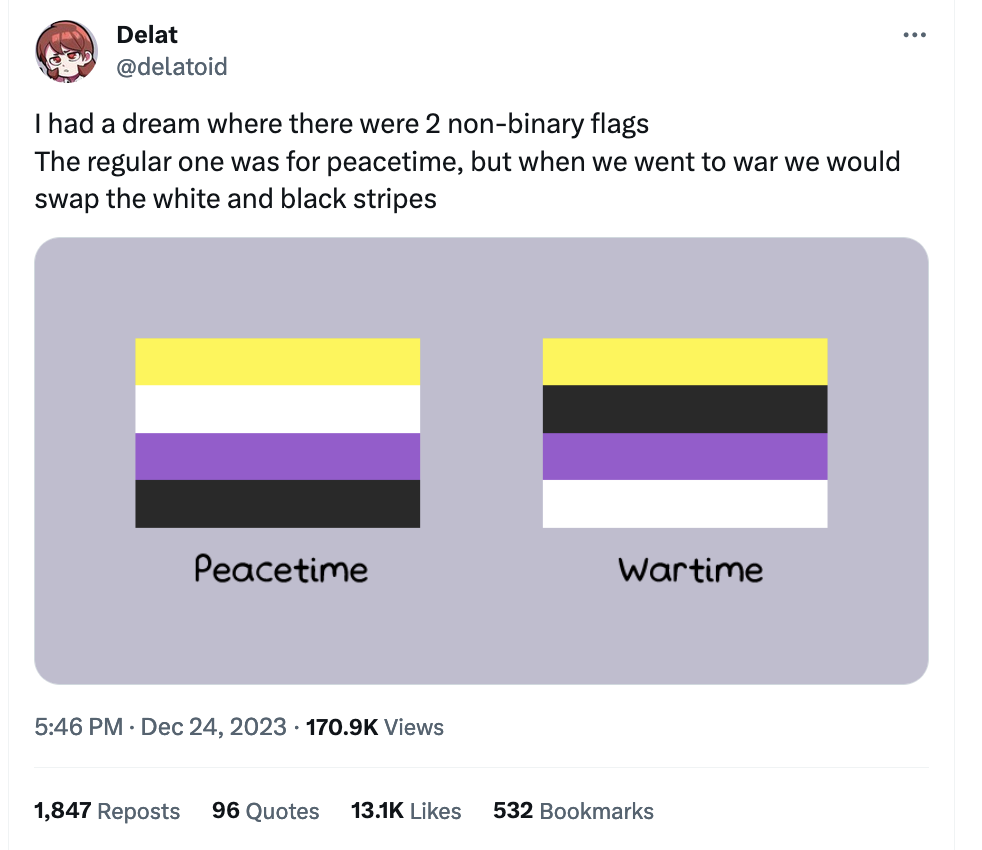Open the tweet options menu via the three dots
The width and height of the screenshot is (982, 850).
[914, 33]
